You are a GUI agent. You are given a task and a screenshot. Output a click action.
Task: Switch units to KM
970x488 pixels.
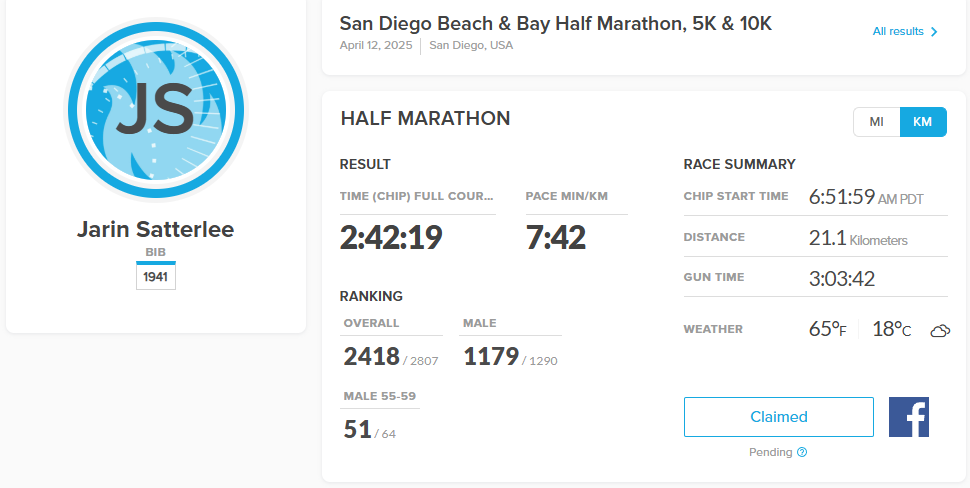tap(923, 122)
